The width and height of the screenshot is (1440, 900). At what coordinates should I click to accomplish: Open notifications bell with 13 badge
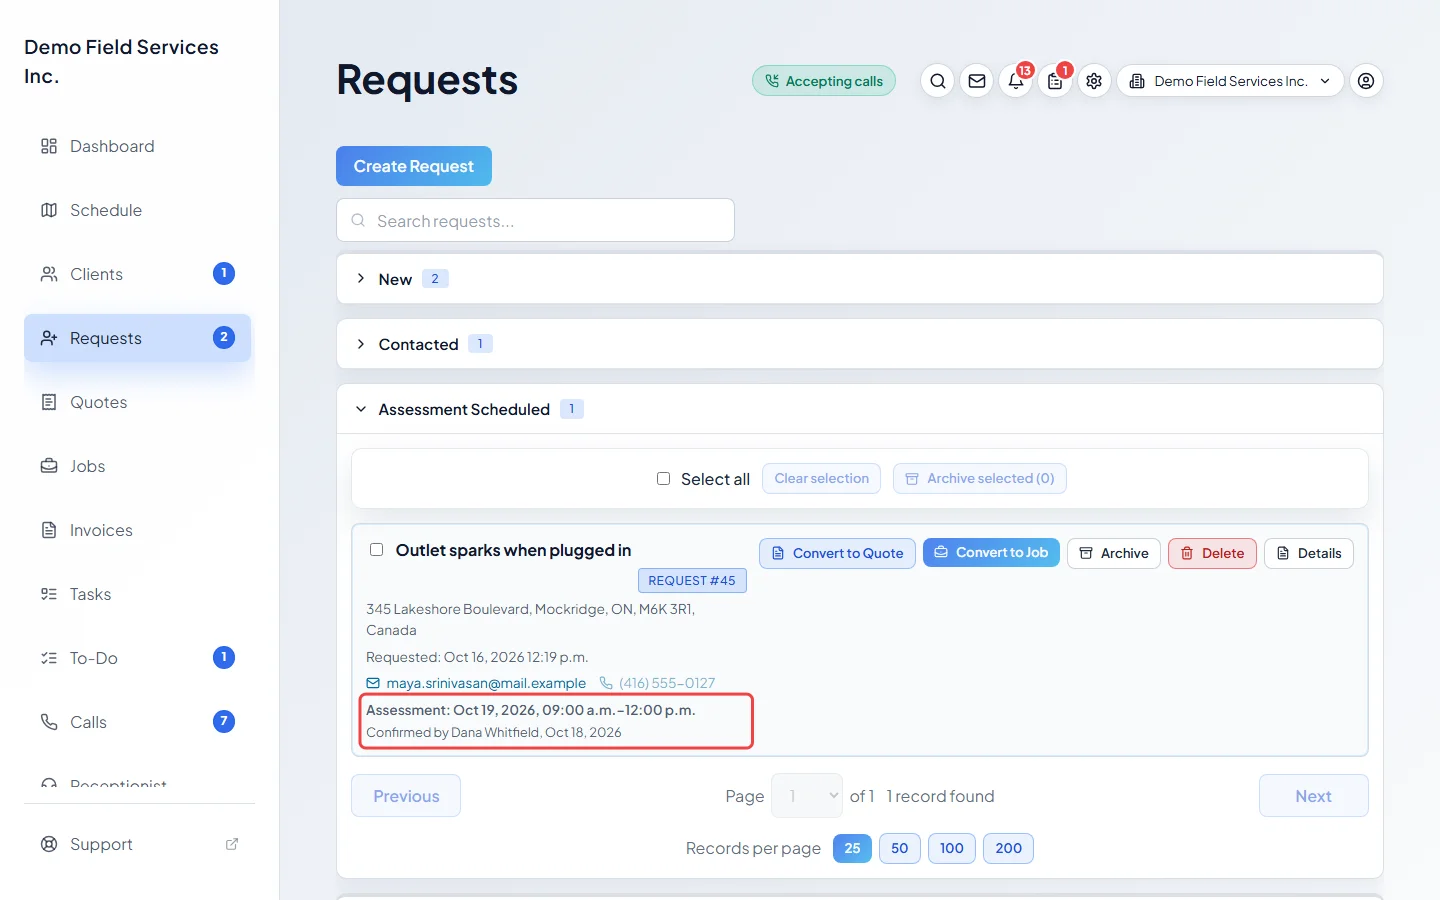1016,81
